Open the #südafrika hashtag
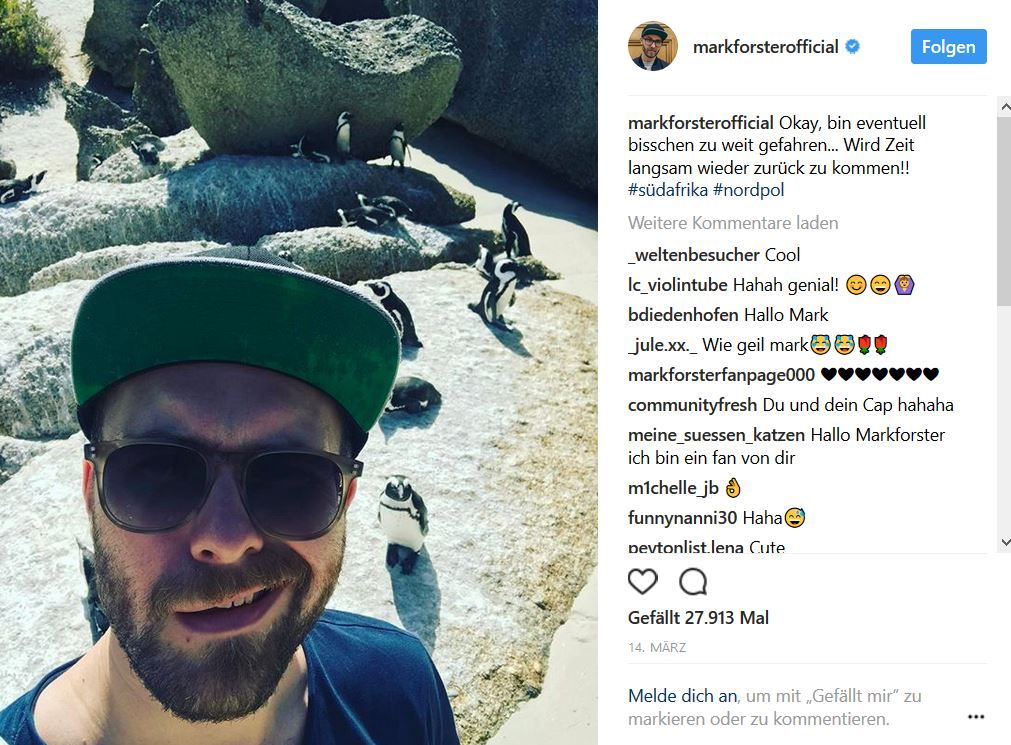This screenshot has height=745, width=1011. (x=667, y=190)
